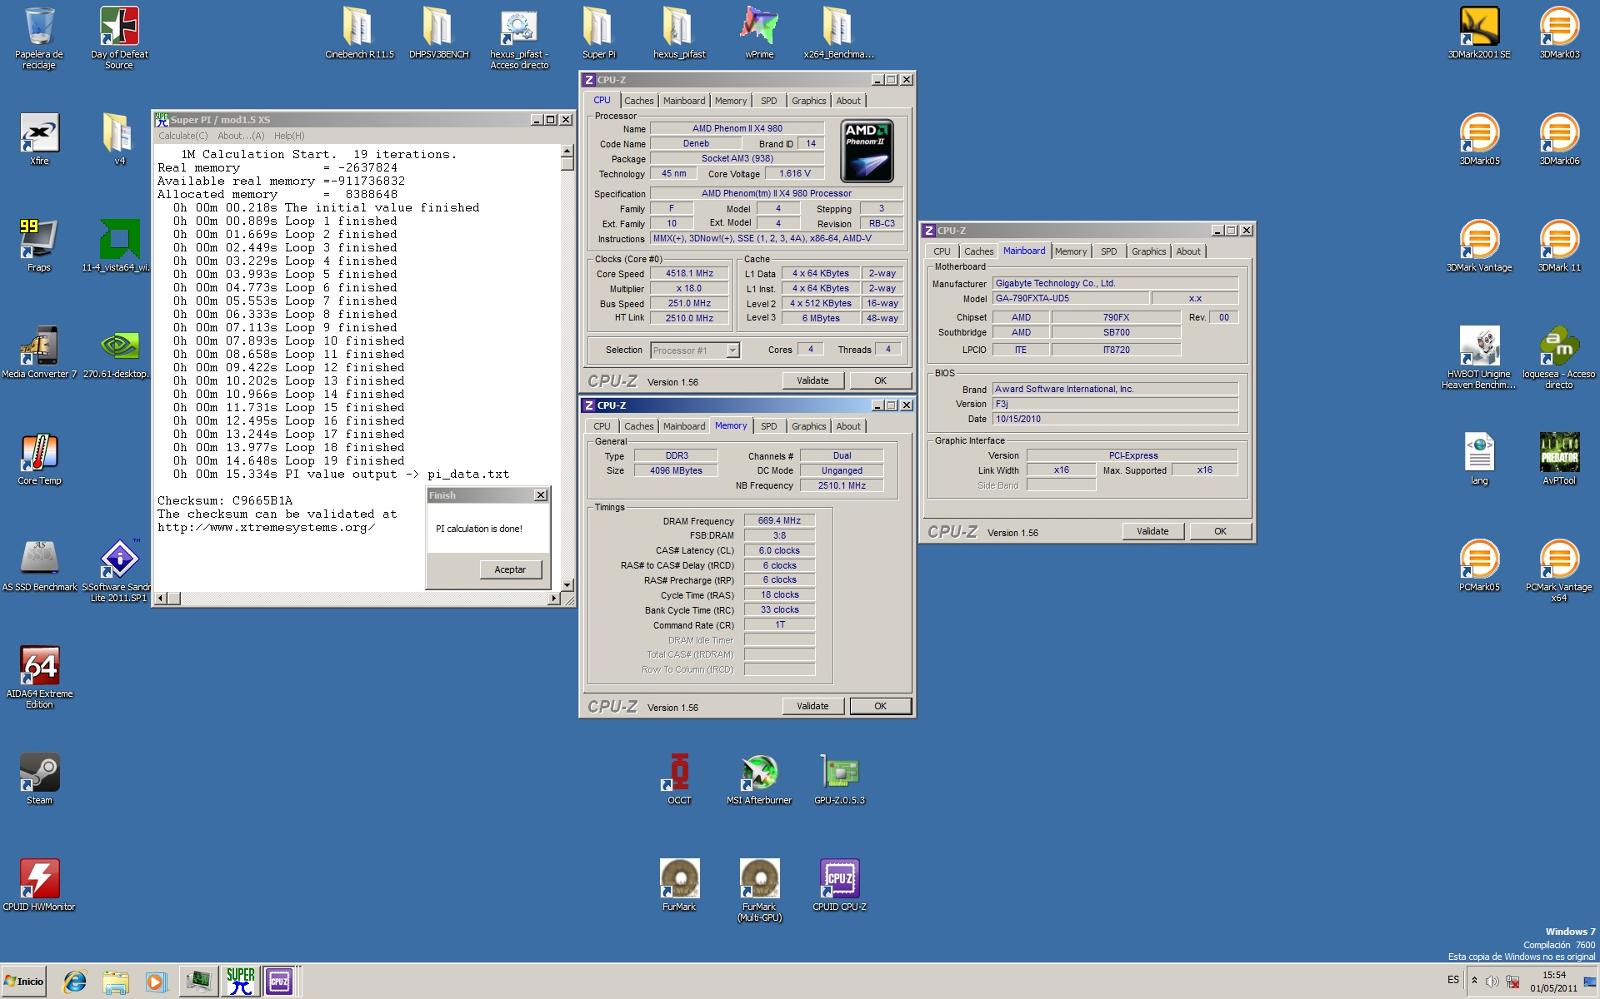The image size is (1600, 999).
Task: Open the Processor #1 selection dropdown
Action: (x=695, y=350)
